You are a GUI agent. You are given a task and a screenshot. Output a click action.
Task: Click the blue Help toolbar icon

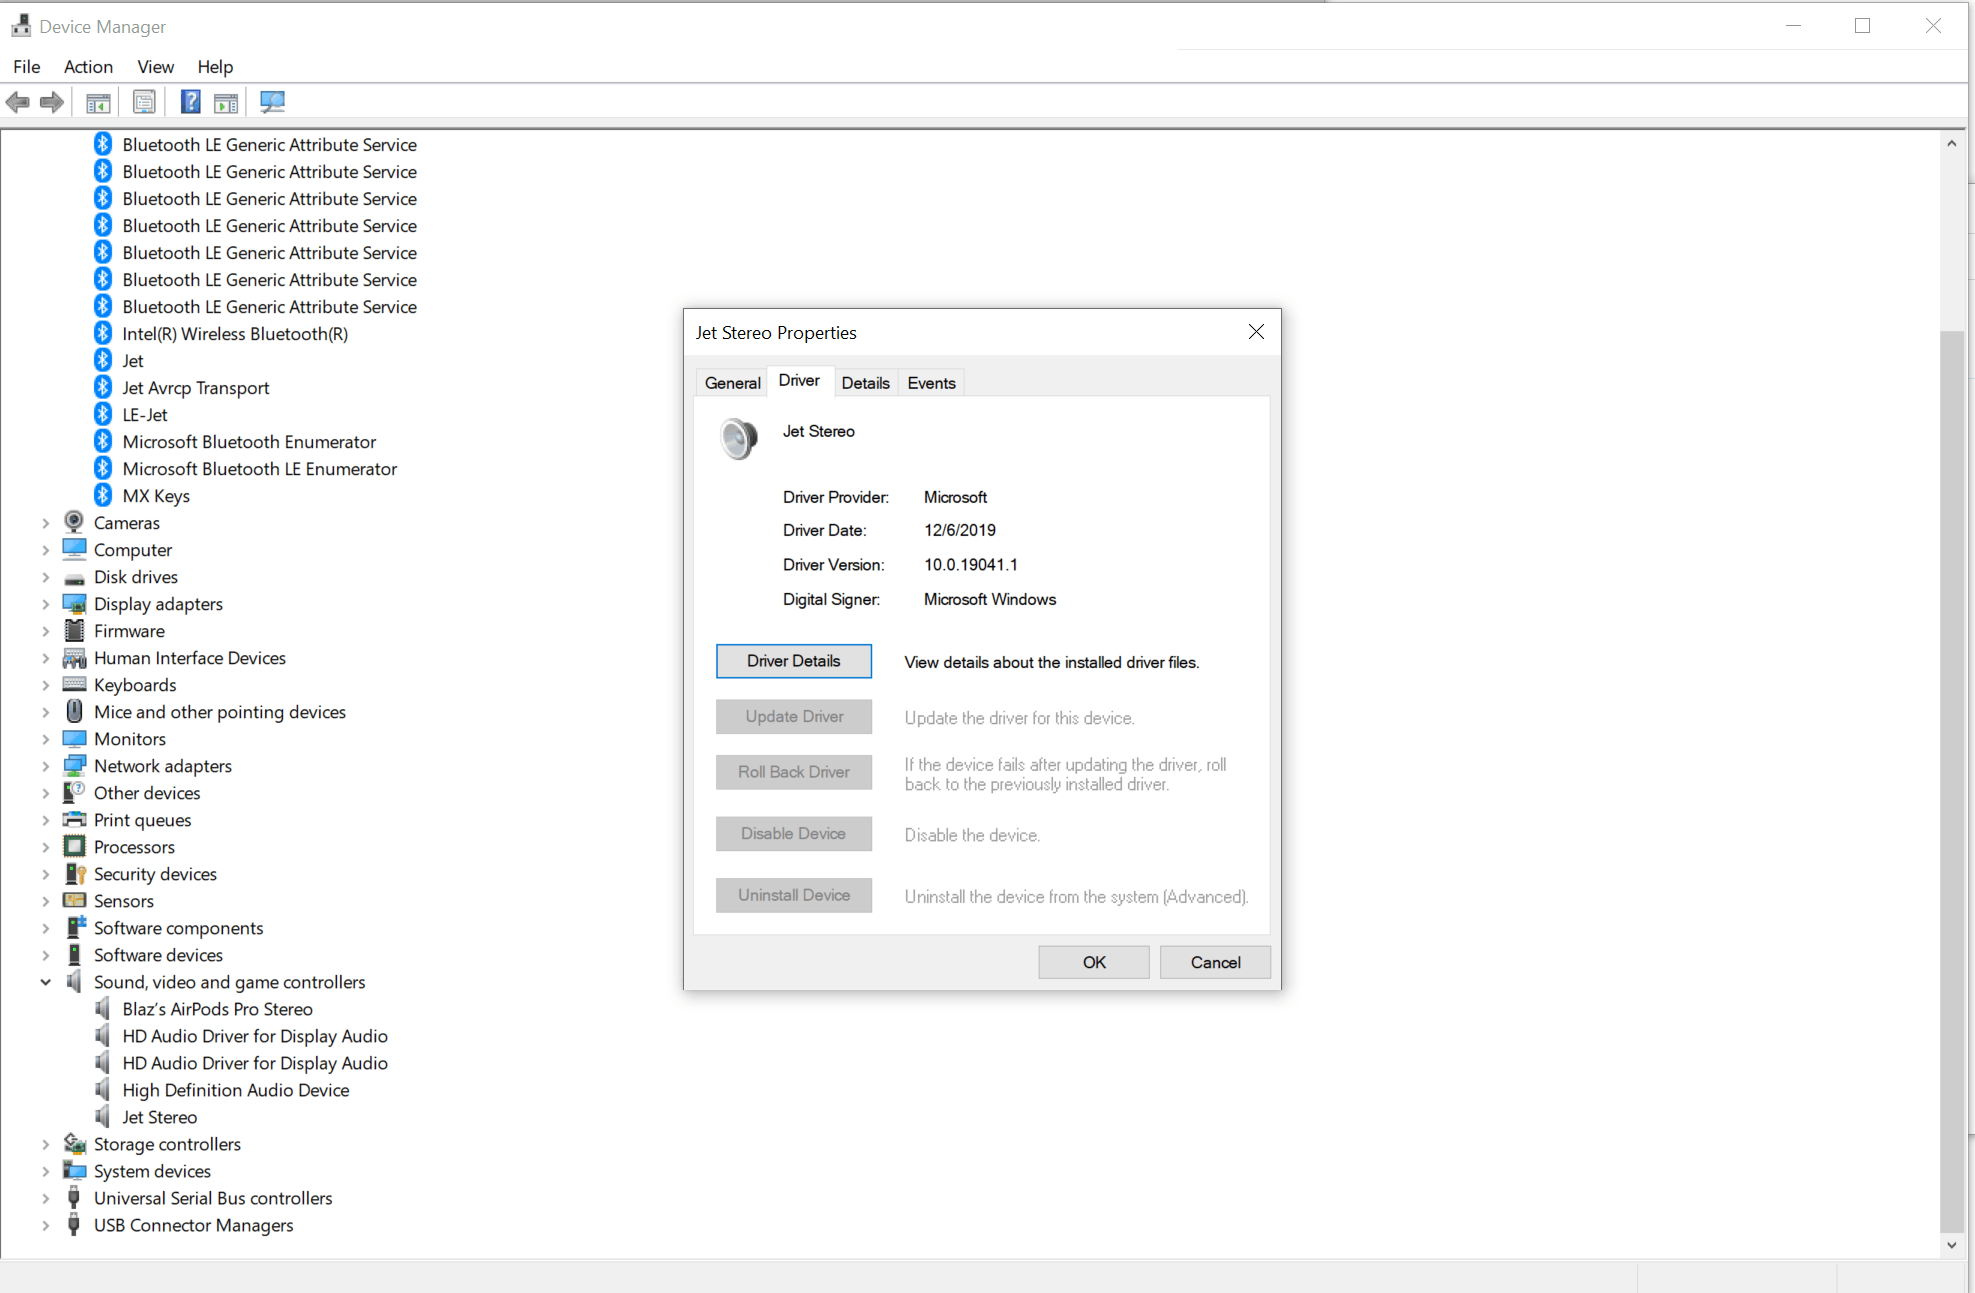click(x=190, y=102)
